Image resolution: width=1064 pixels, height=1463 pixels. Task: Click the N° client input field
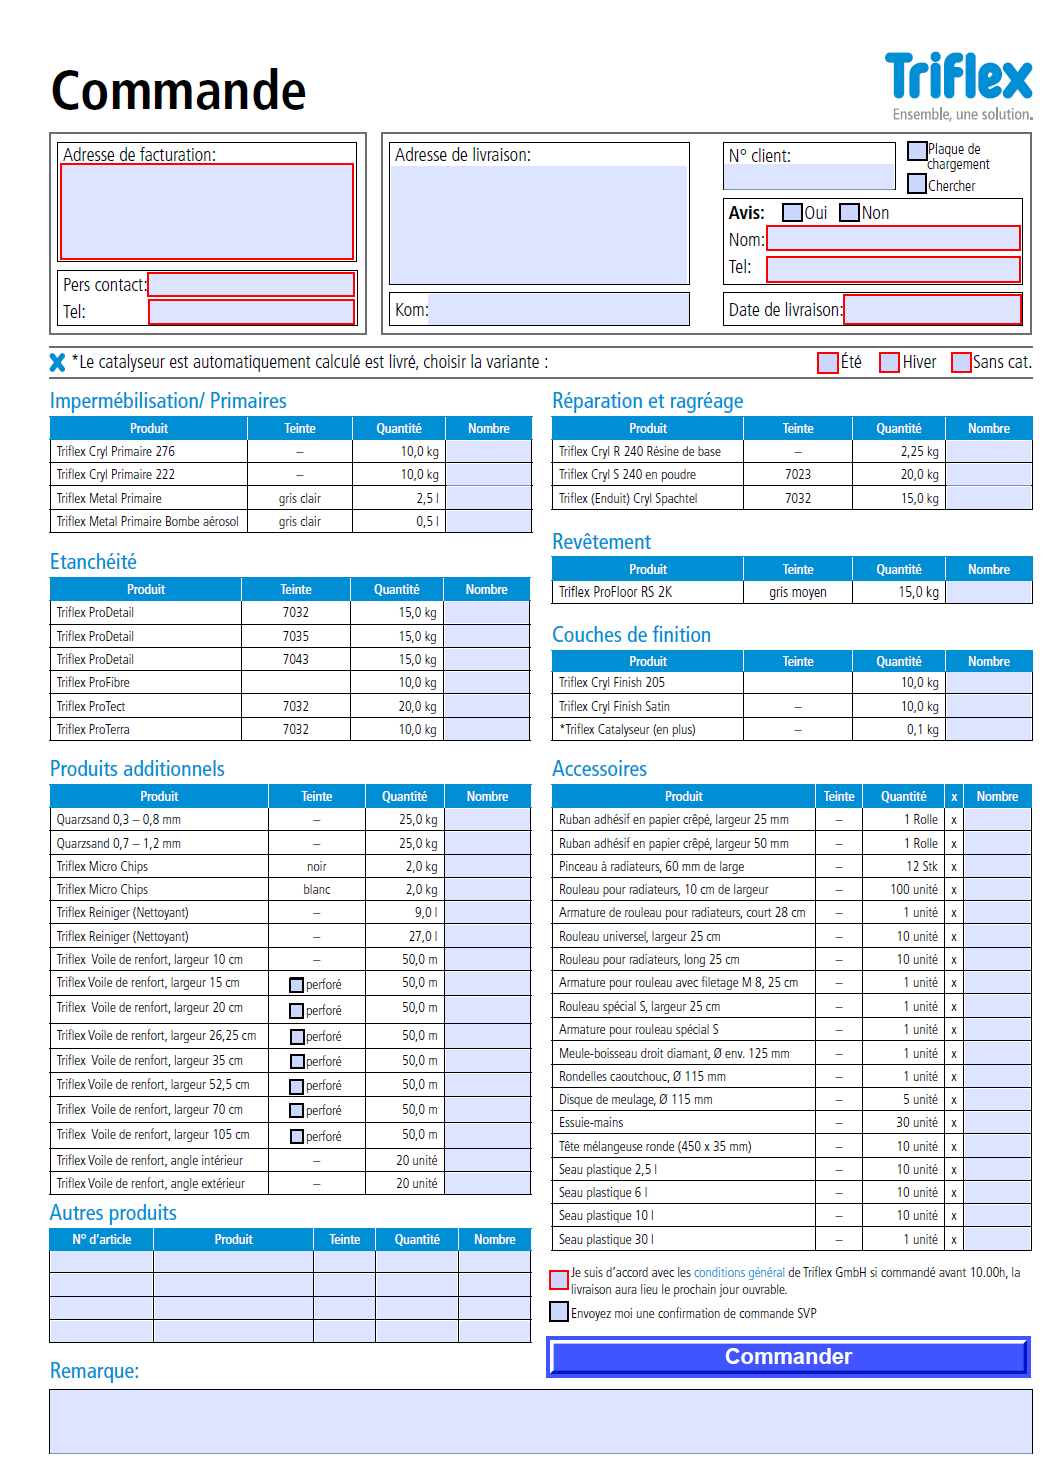(809, 177)
